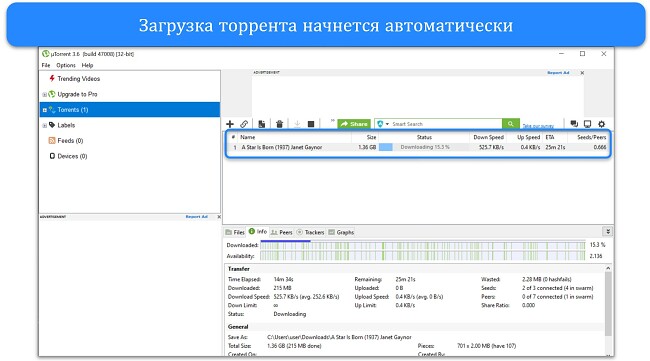Sort by Down Speed column header
The height and width of the screenshot is (361, 650).
488,137
